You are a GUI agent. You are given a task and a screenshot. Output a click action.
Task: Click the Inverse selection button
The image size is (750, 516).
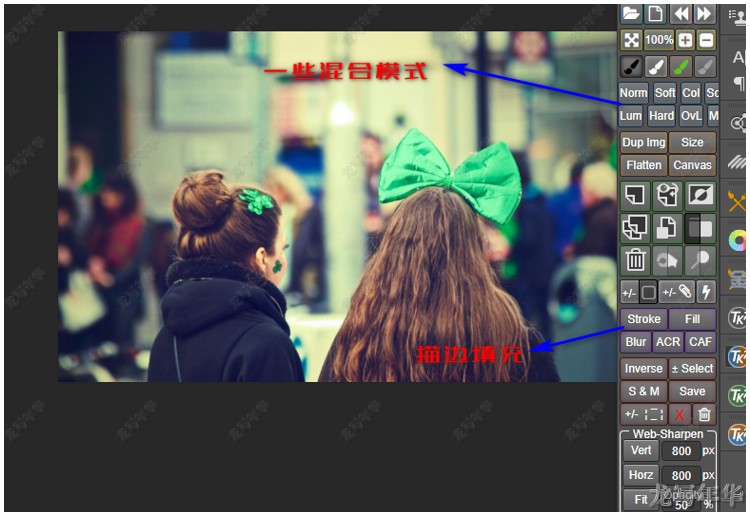[644, 369]
